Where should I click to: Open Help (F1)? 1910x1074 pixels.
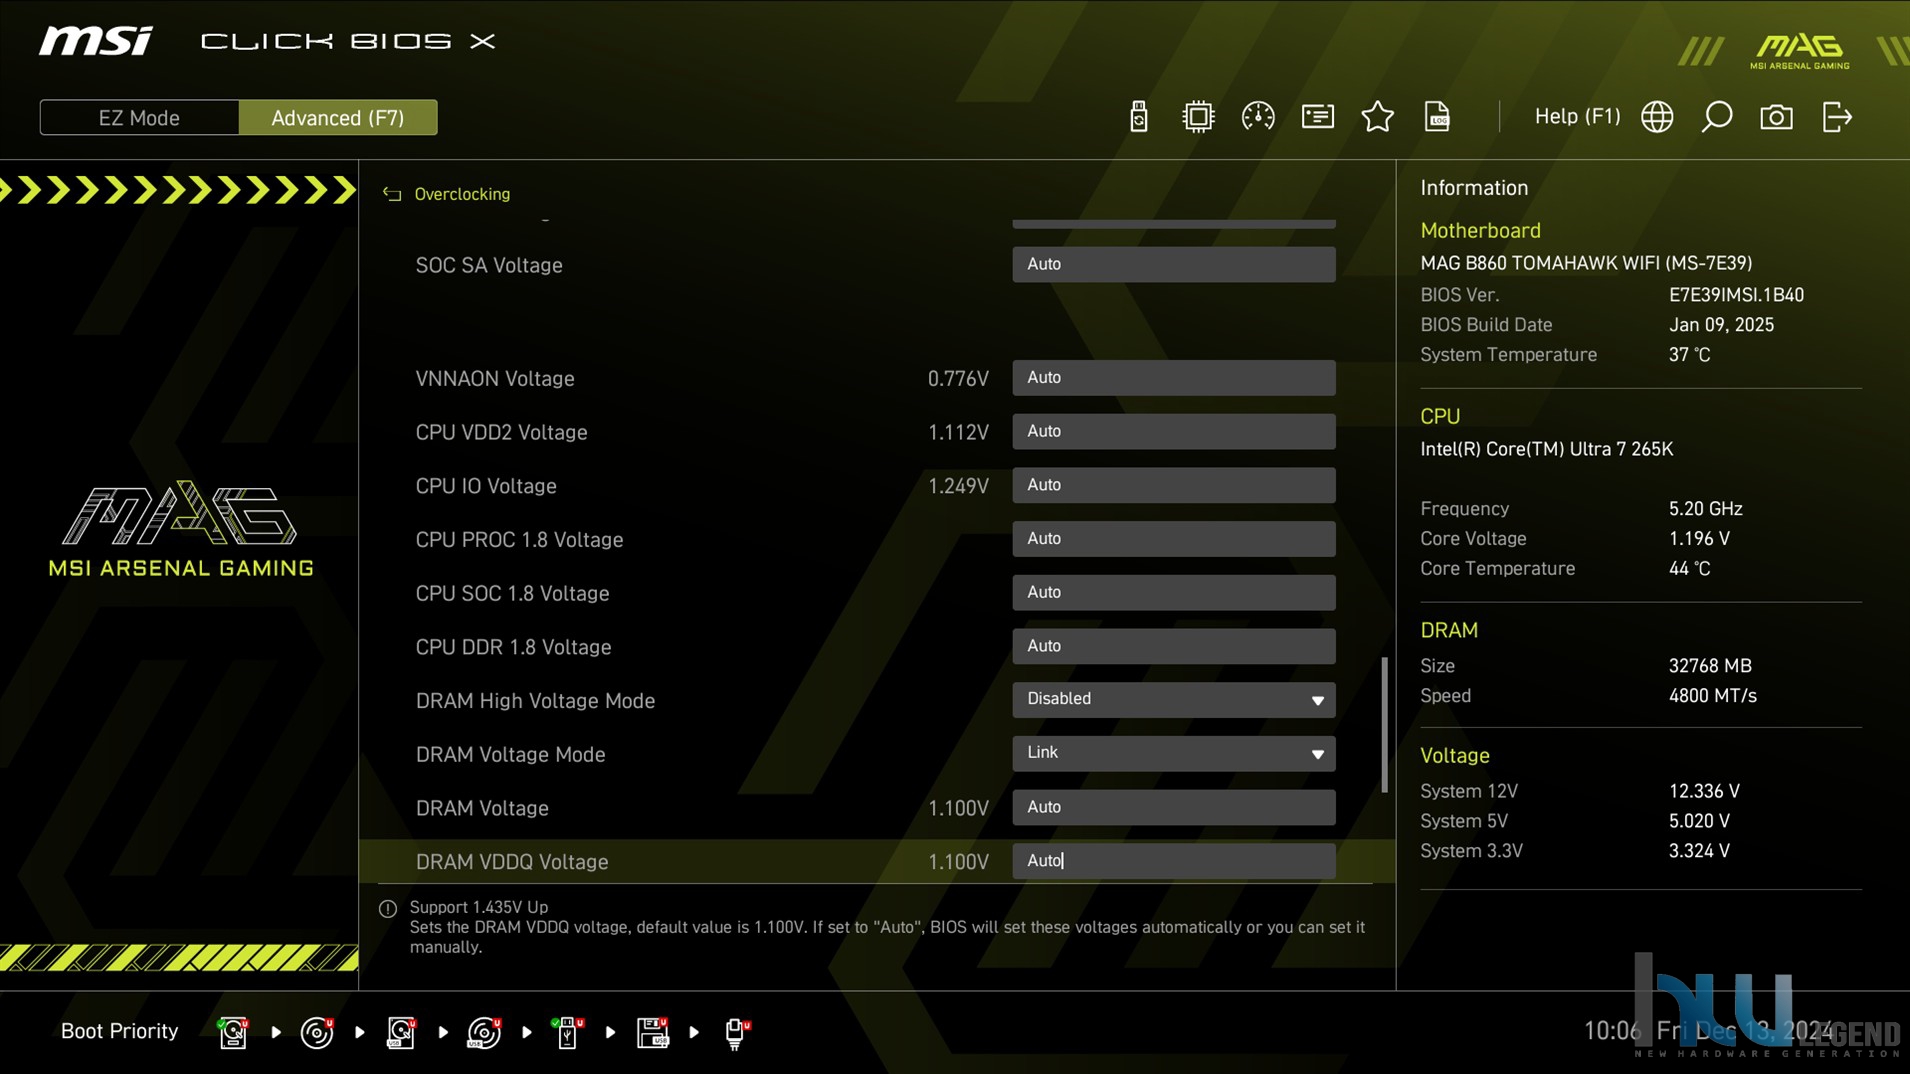coord(1577,116)
